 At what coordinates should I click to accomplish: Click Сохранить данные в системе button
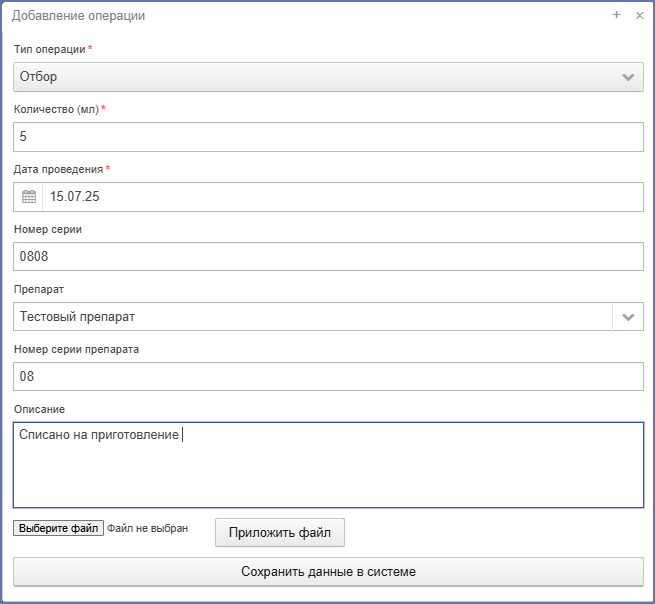click(x=328, y=571)
